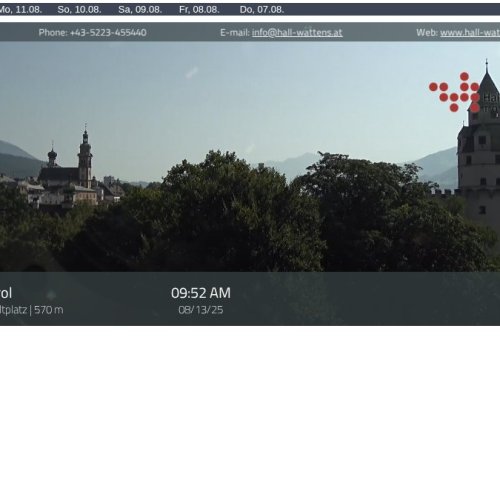Click the 08/13/25 date label
The width and height of the screenshot is (500, 500).
[201, 310]
